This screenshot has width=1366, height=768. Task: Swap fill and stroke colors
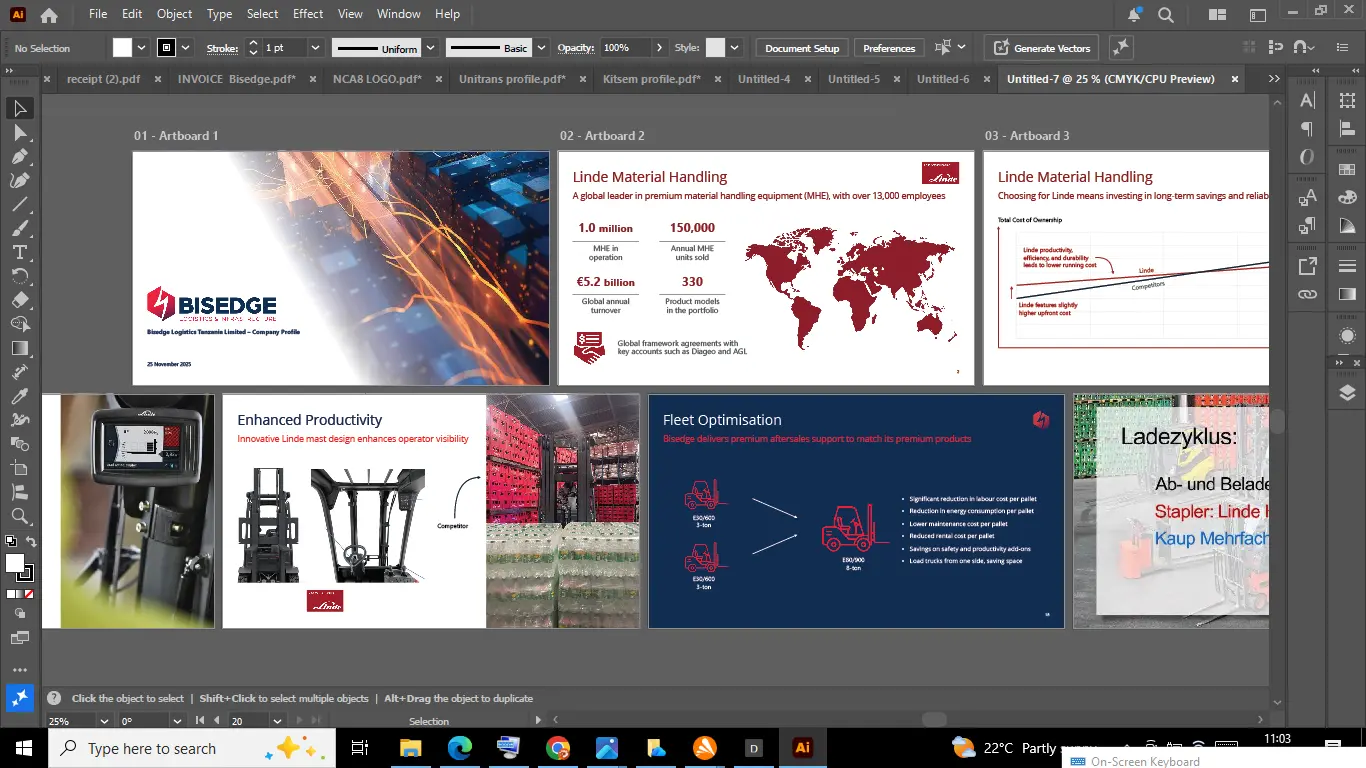[31, 542]
